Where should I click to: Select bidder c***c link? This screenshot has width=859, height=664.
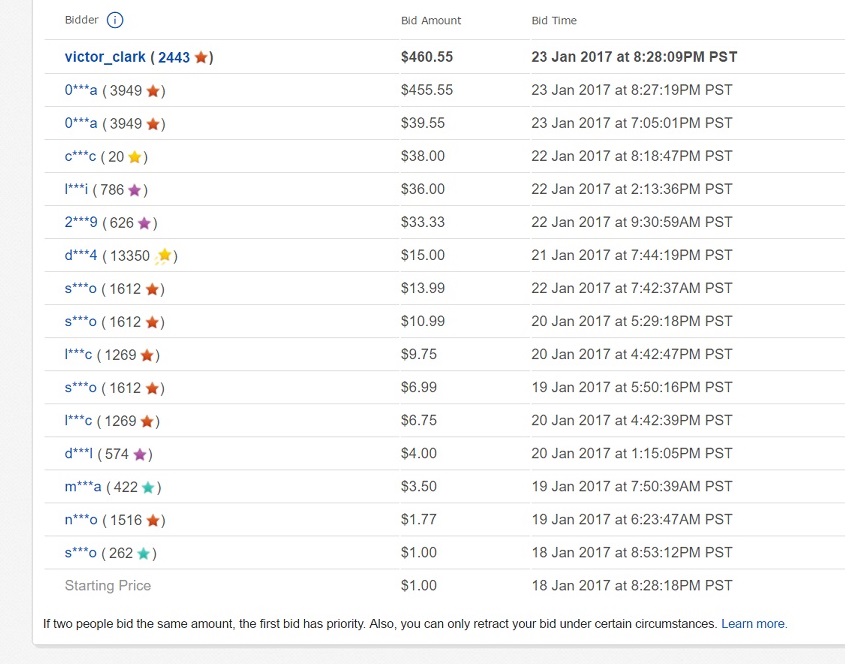click(80, 157)
